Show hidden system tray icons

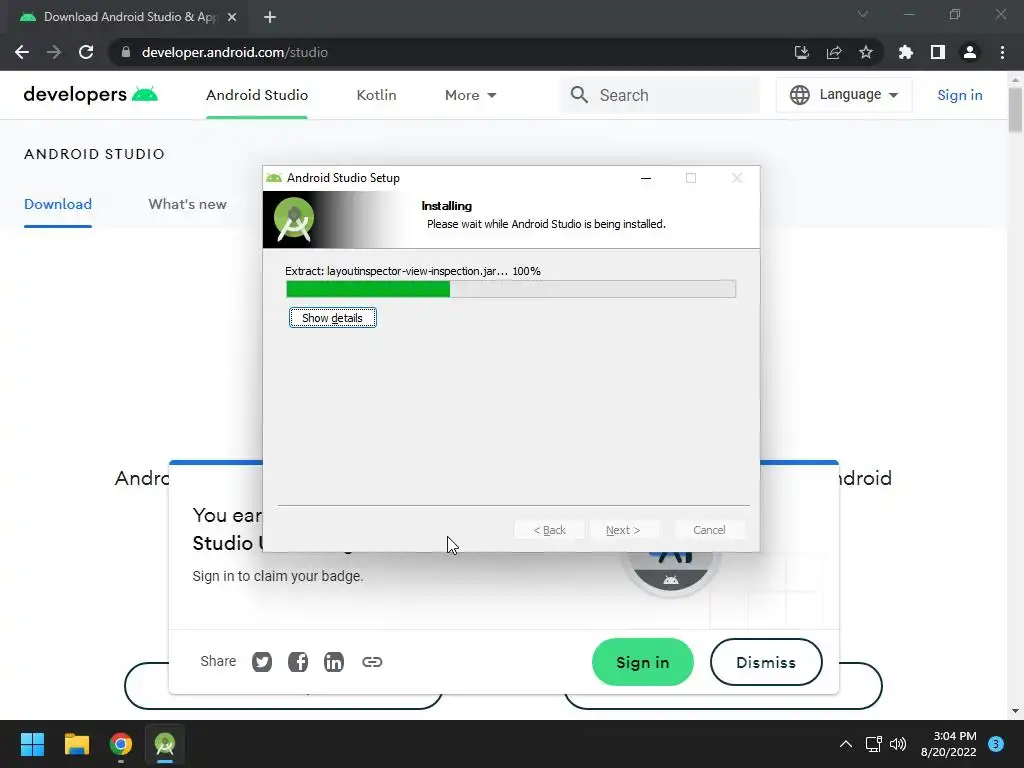(846, 744)
